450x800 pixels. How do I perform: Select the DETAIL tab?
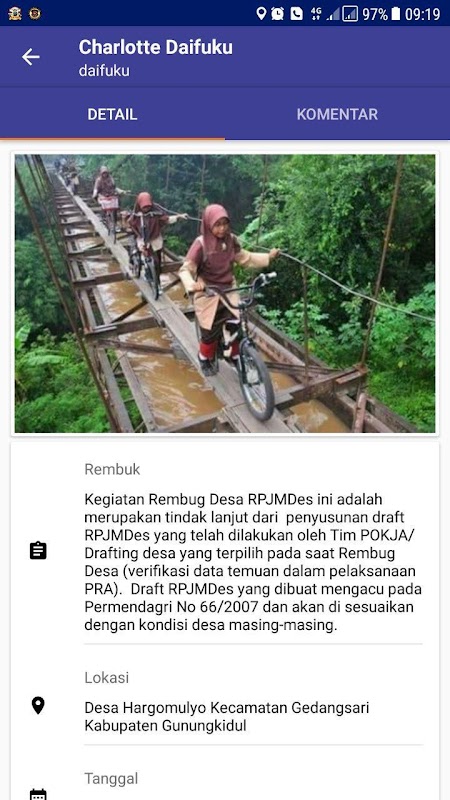tap(112, 114)
